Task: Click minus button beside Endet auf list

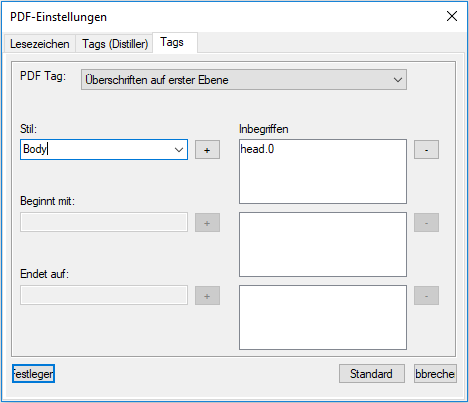Action: (x=426, y=296)
